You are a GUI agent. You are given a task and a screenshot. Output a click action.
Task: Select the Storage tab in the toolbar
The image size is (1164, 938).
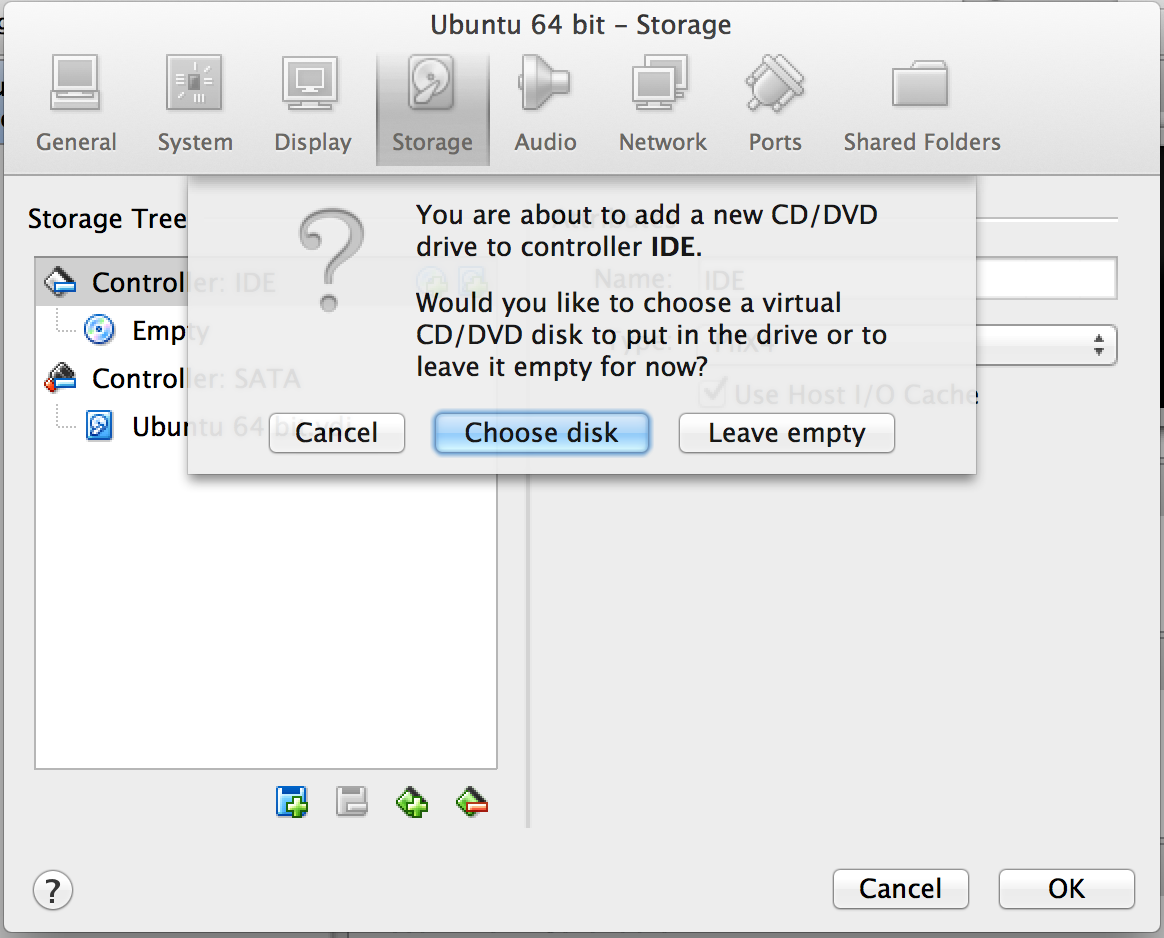click(x=432, y=100)
